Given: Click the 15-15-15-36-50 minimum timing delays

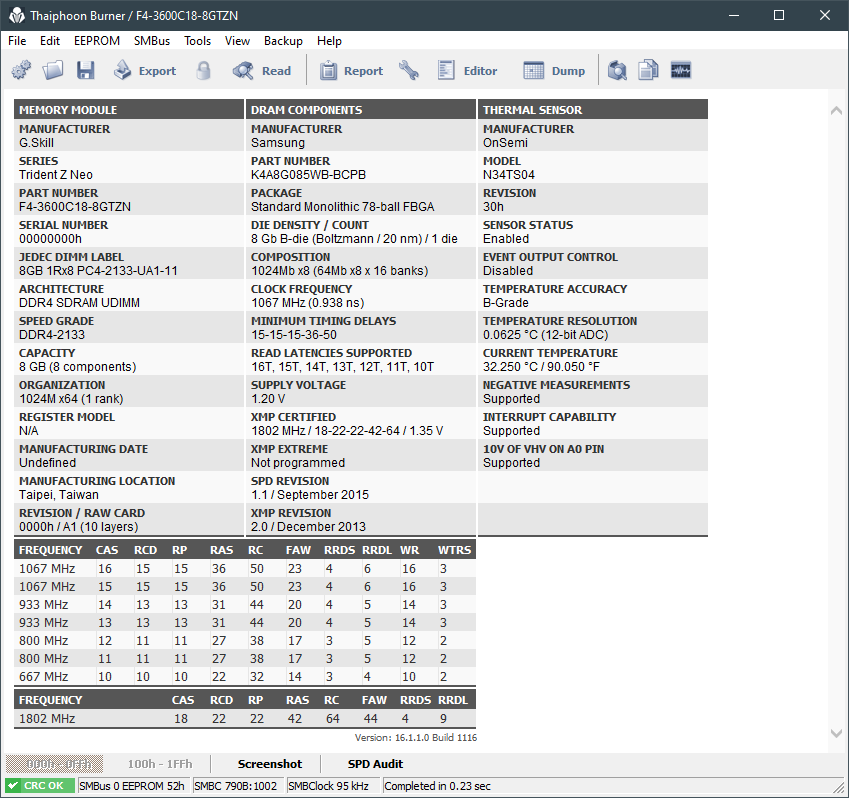Looking at the screenshot, I should pyautogui.click(x=293, y=335).
